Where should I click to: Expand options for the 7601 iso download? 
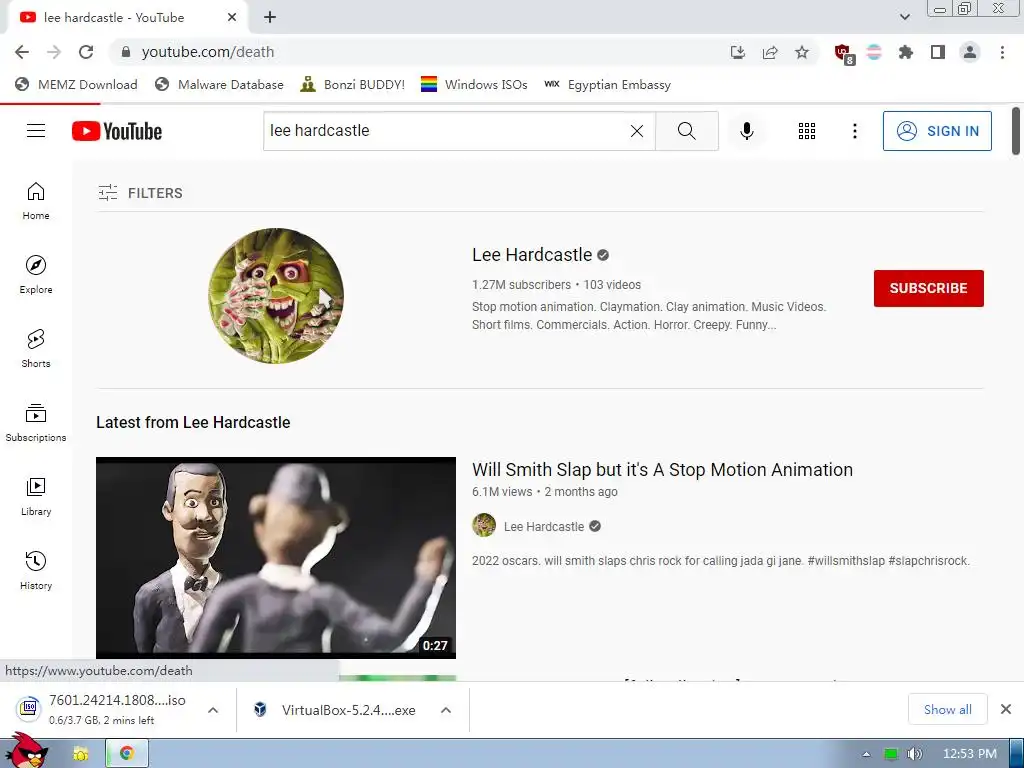pos(213,710)
